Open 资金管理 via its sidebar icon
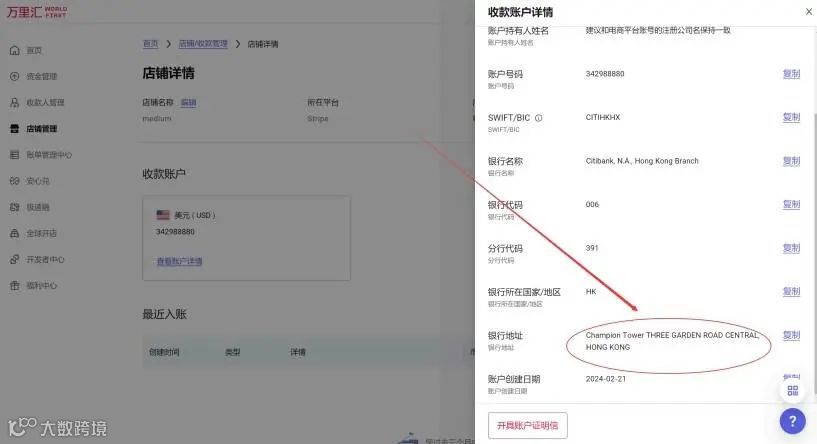This screenshot has width=817, height=444. (x=15, y=76)
